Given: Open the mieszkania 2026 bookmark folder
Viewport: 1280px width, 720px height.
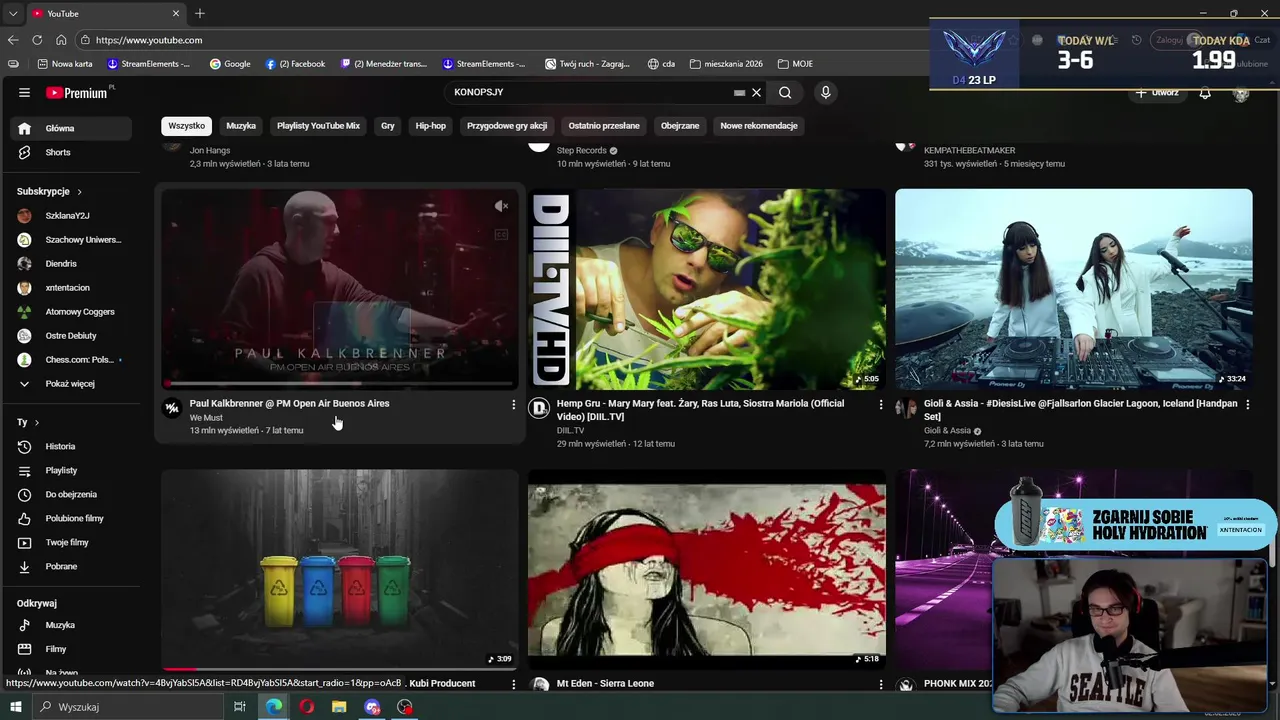Looking at the screenshot, I should point(726,64).
